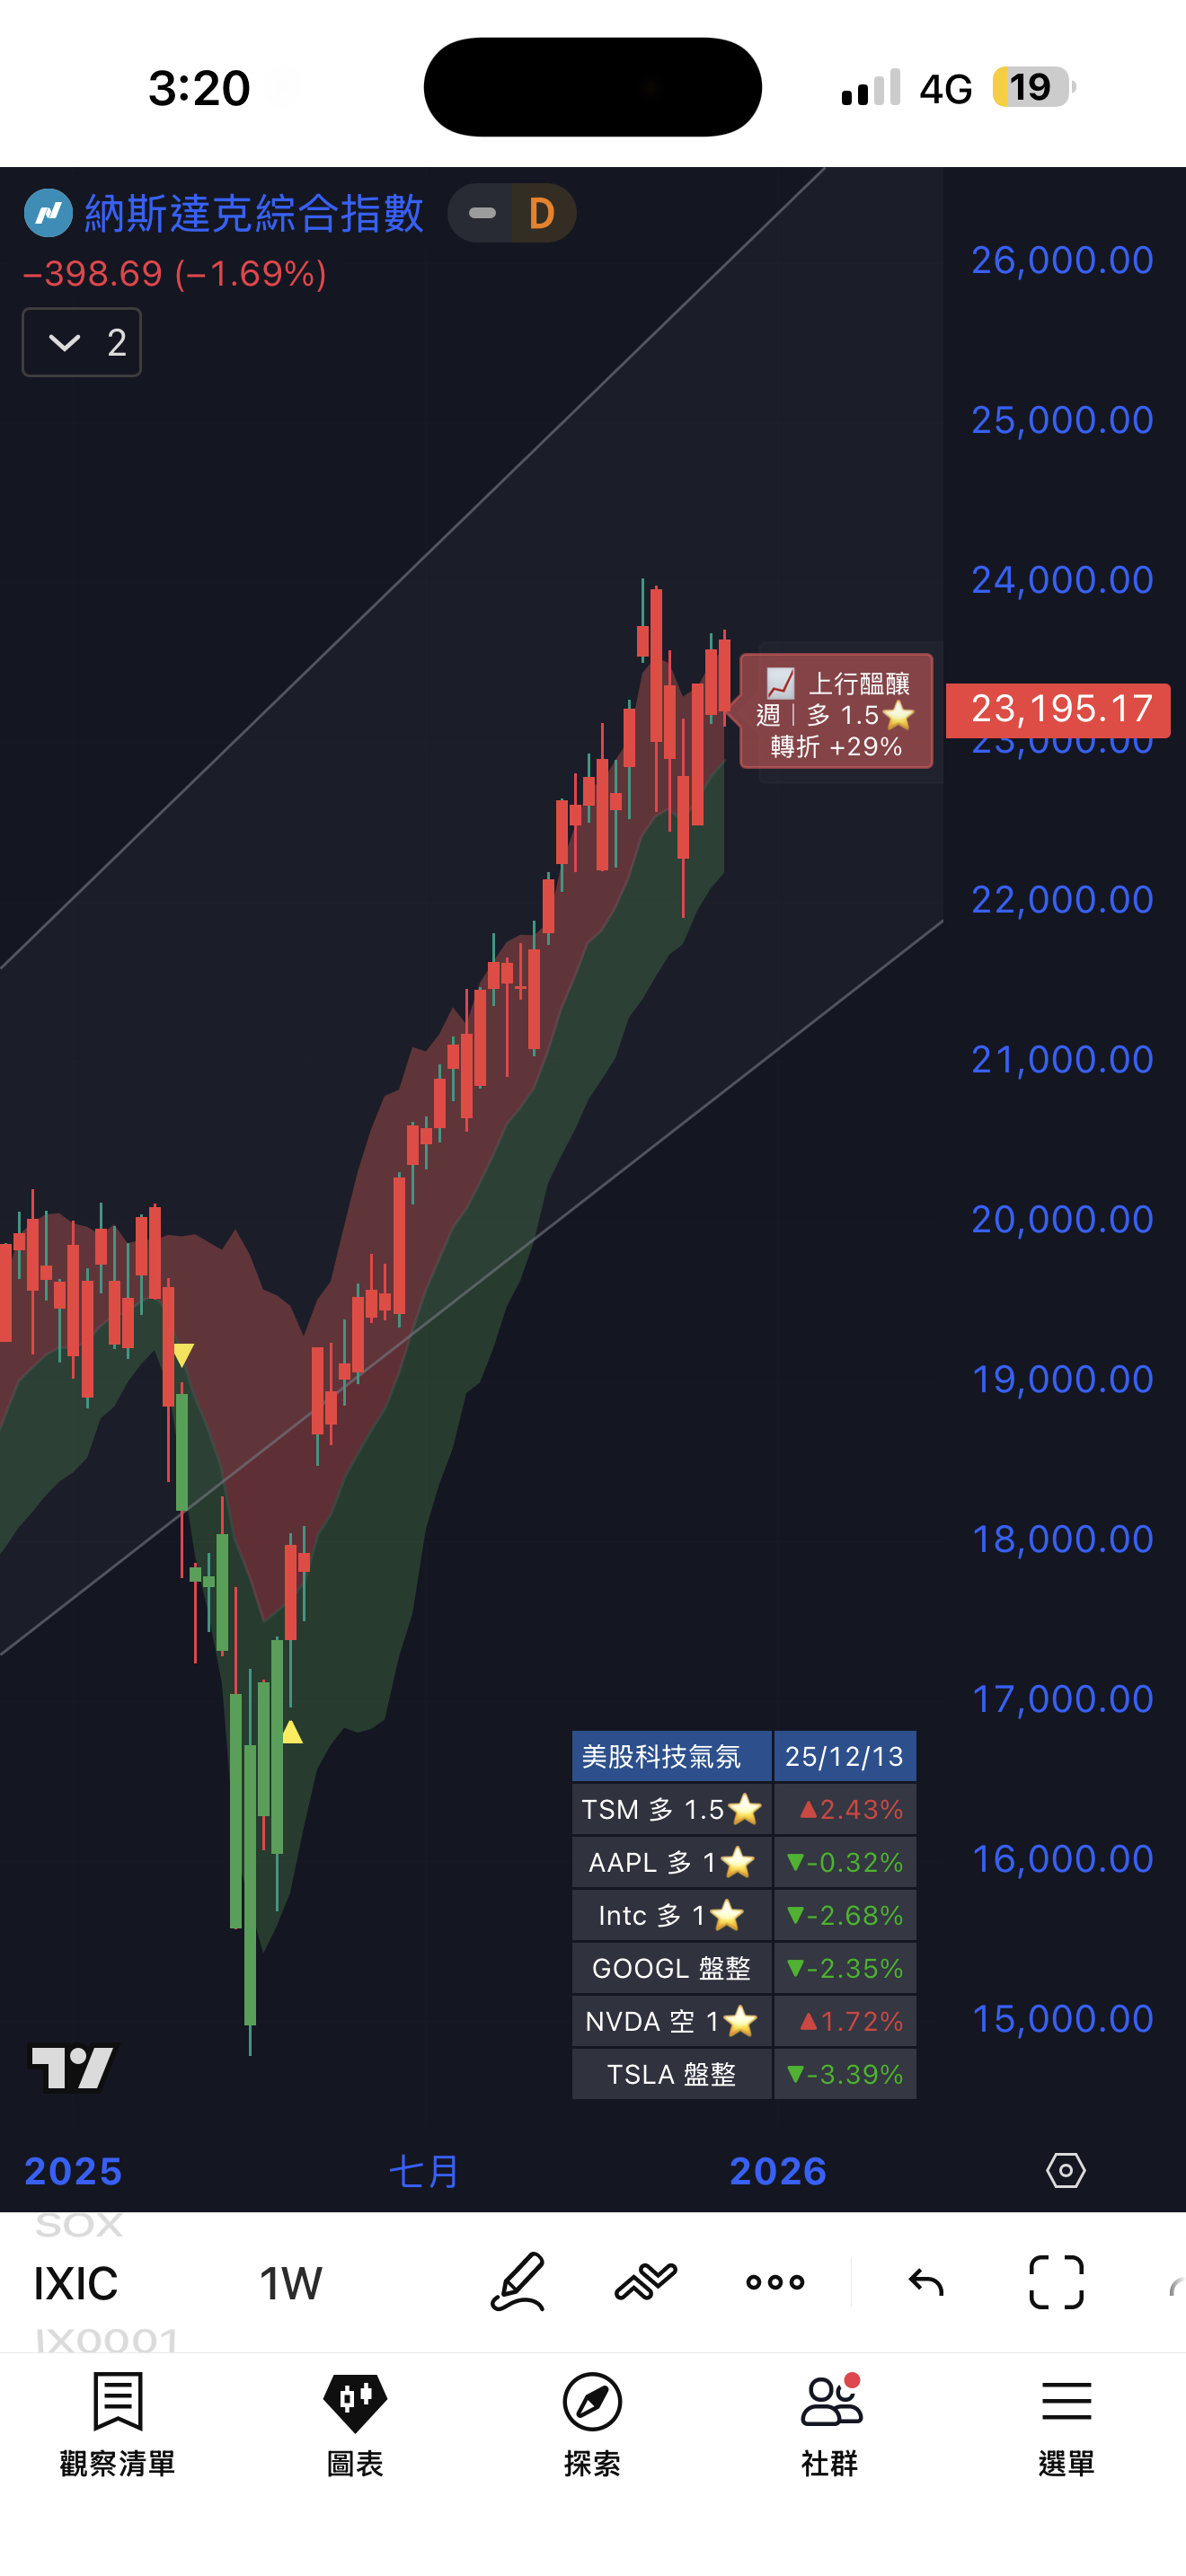Enter fullscreen chart mode
The height and width of the screenshot is (2576, 1186).
tap(1056, 2281)
